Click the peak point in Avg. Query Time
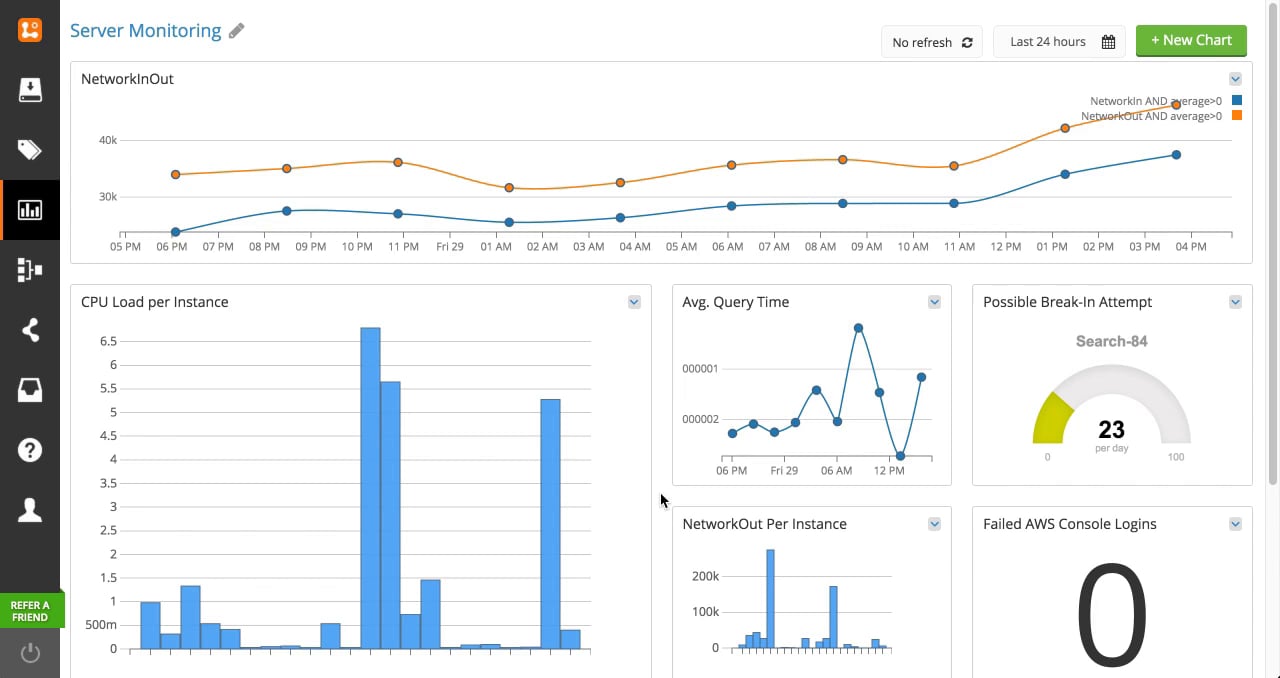1280x678 pixels. coord(858,328)
